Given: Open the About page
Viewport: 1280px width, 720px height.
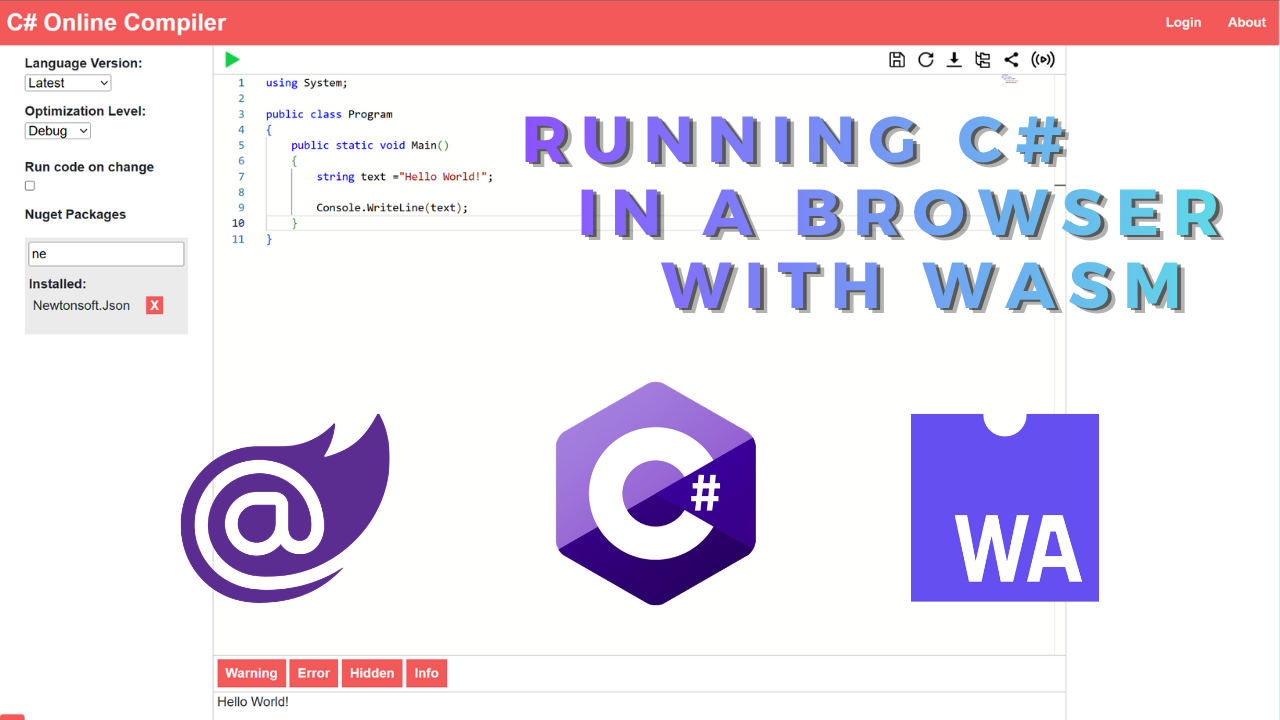Looking at the screenshot, I should pos(1247,22).
